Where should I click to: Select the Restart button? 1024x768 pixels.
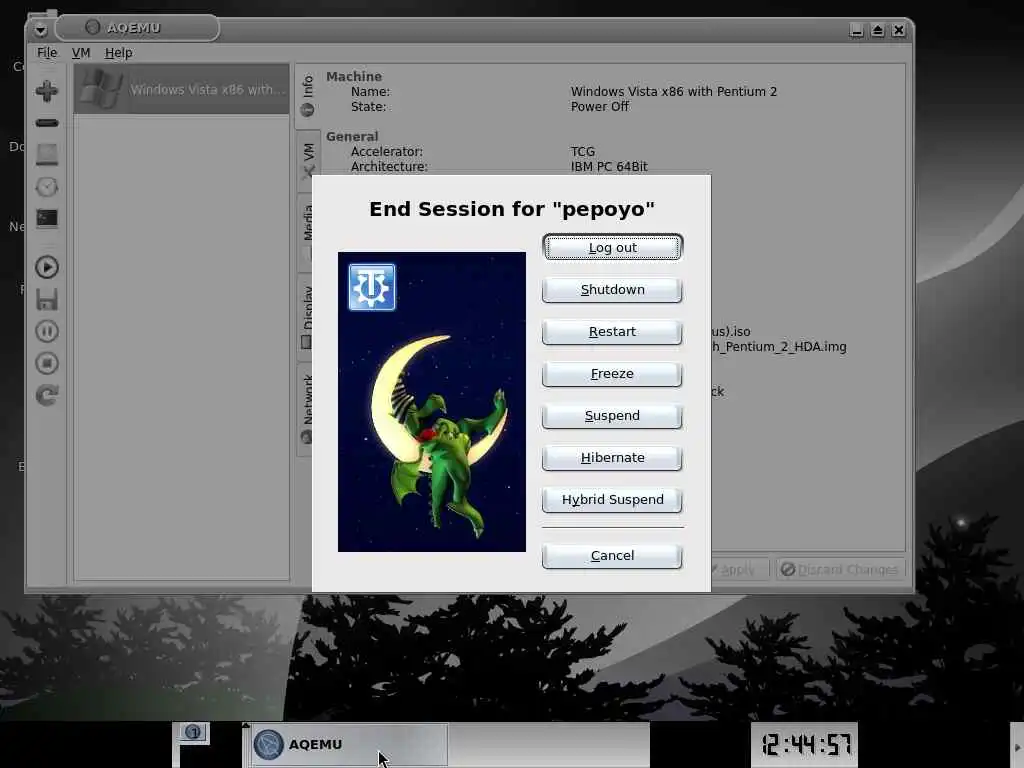(612, 332)
